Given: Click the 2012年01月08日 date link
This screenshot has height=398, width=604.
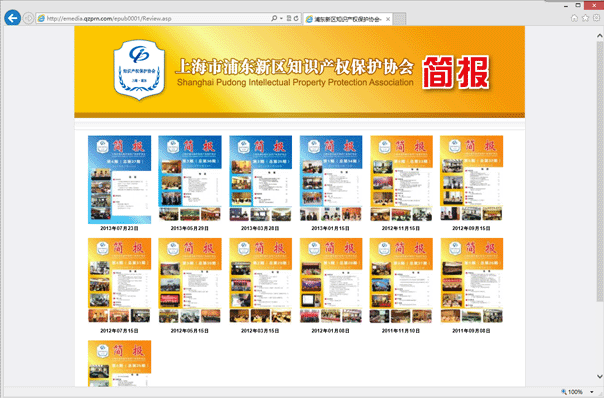Looking at the screenshot, I should (330, 331).
